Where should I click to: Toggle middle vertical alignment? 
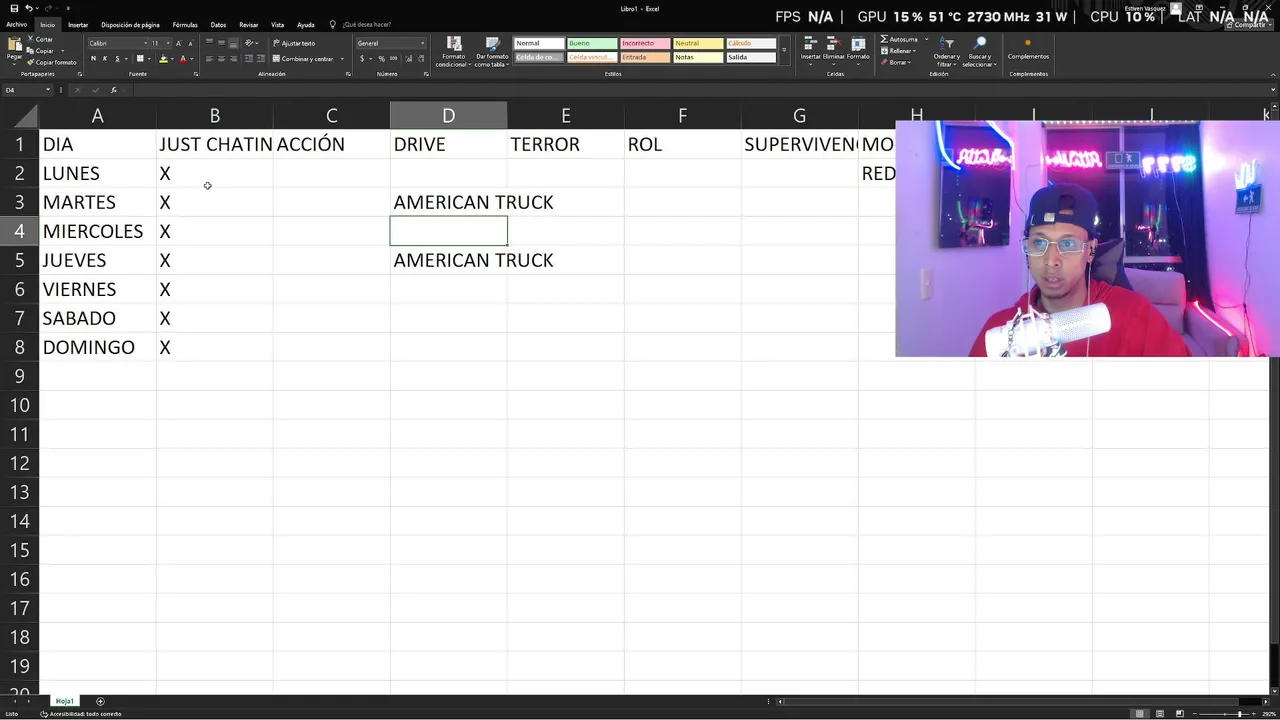click(221, 43)
